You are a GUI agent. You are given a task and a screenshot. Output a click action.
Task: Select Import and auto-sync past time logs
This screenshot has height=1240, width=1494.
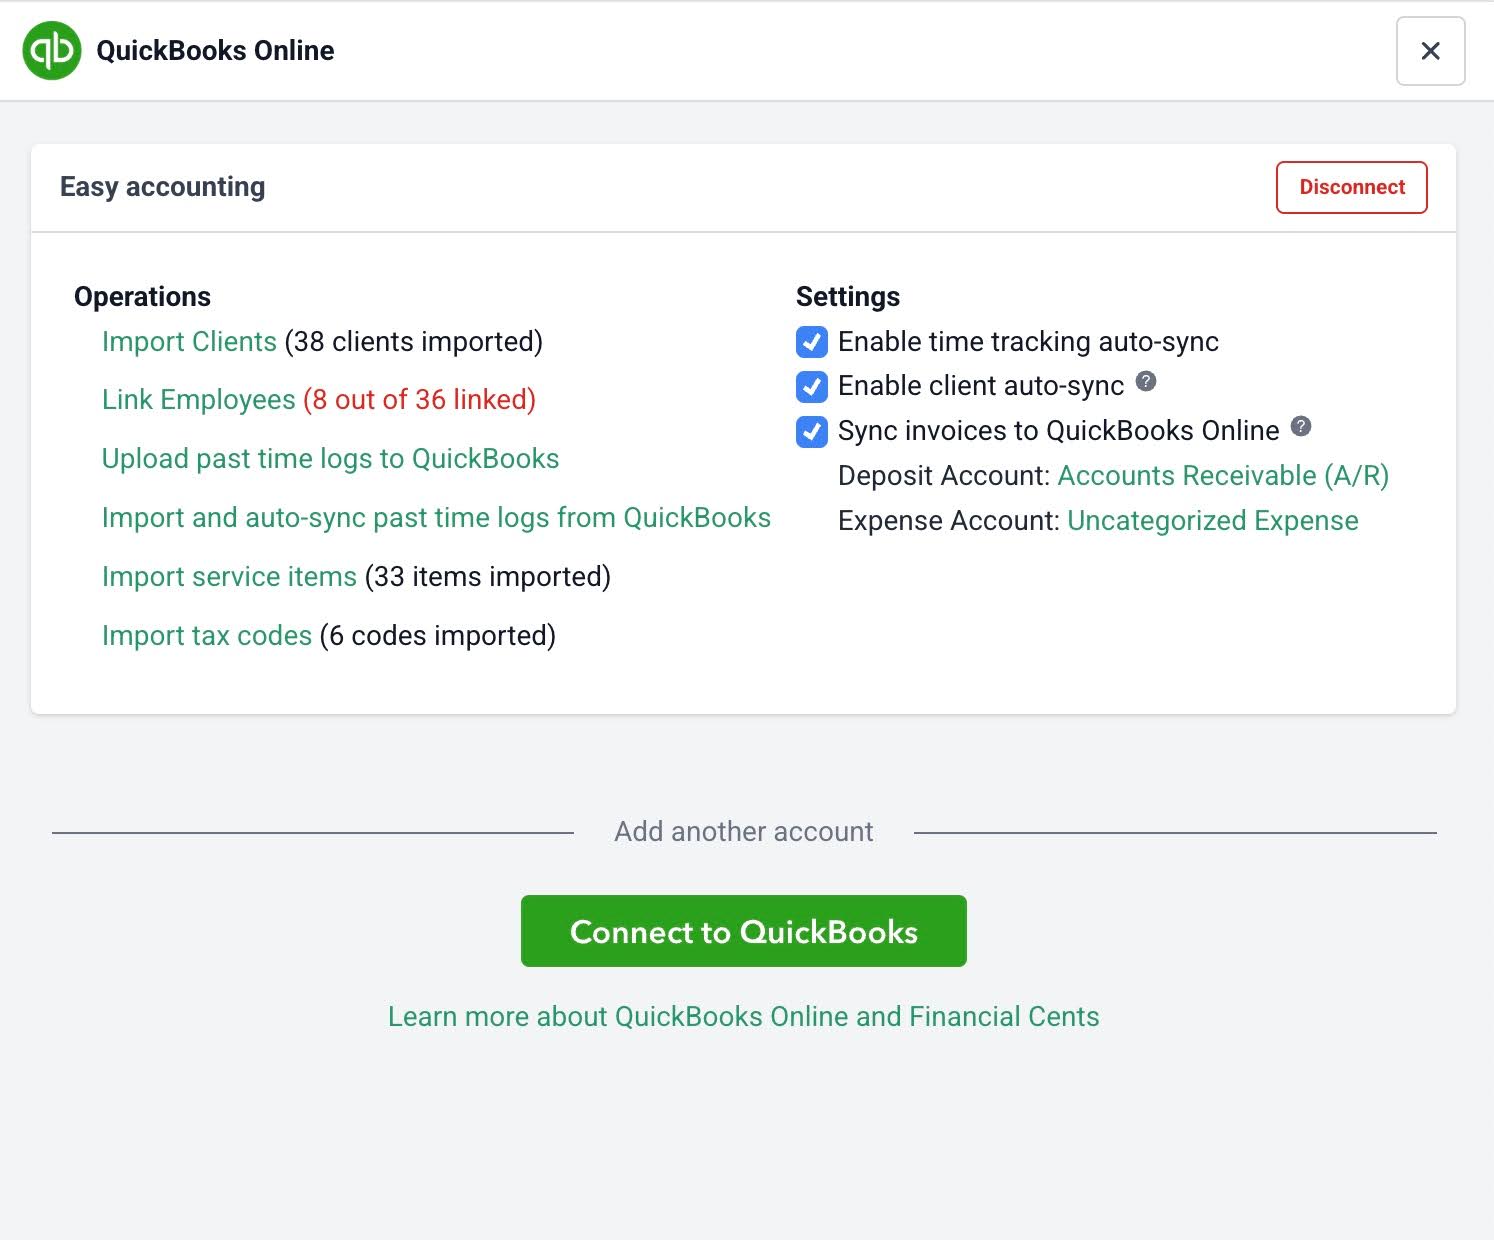point(436,518)
